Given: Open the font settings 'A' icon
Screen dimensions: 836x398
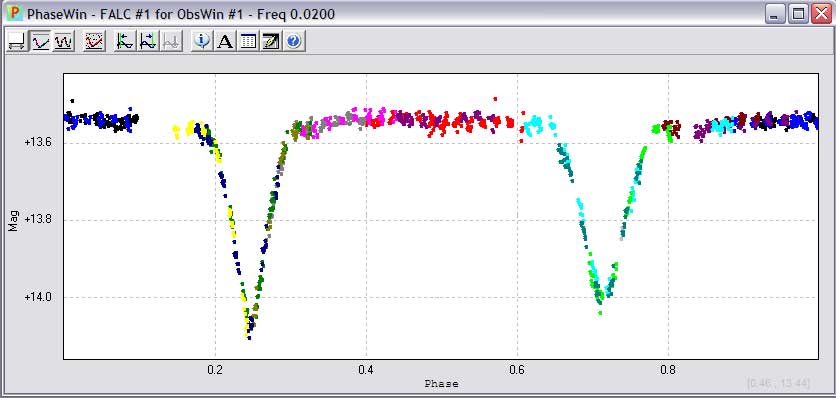Looking at the screenshot, I should (x=225, y=41).
